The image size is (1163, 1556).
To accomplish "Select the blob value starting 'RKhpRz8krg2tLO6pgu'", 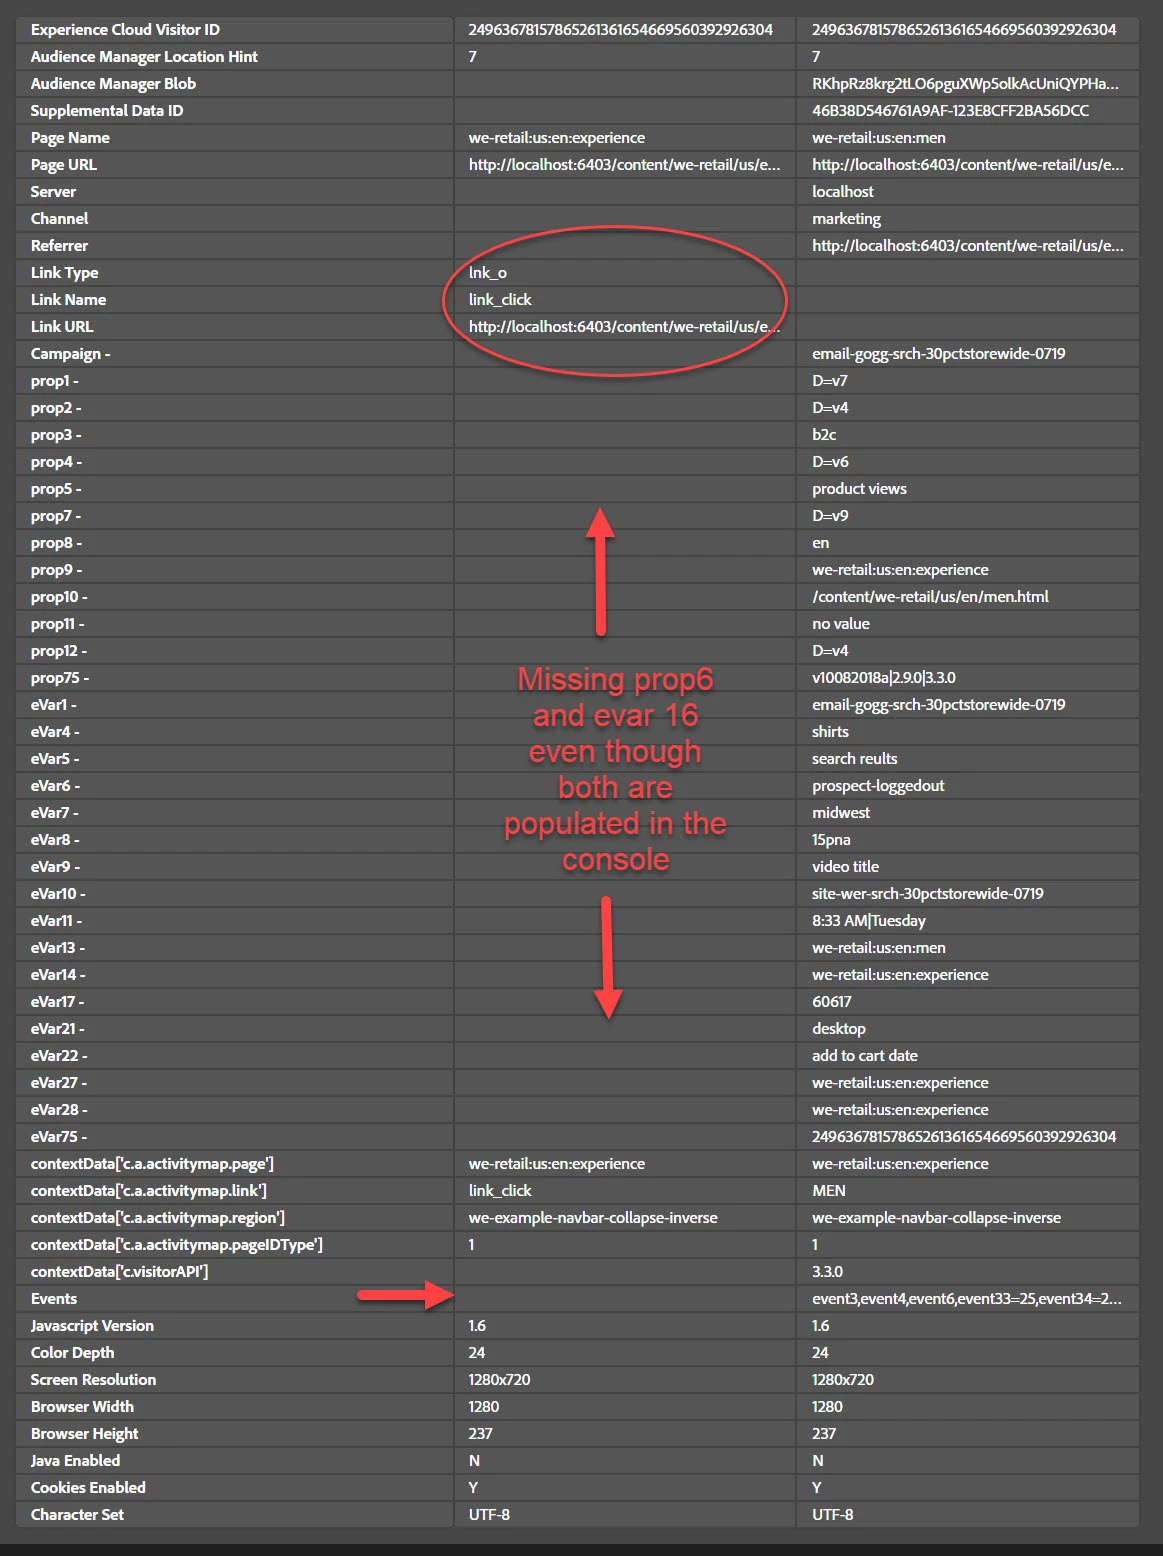I will coord(965,84).
